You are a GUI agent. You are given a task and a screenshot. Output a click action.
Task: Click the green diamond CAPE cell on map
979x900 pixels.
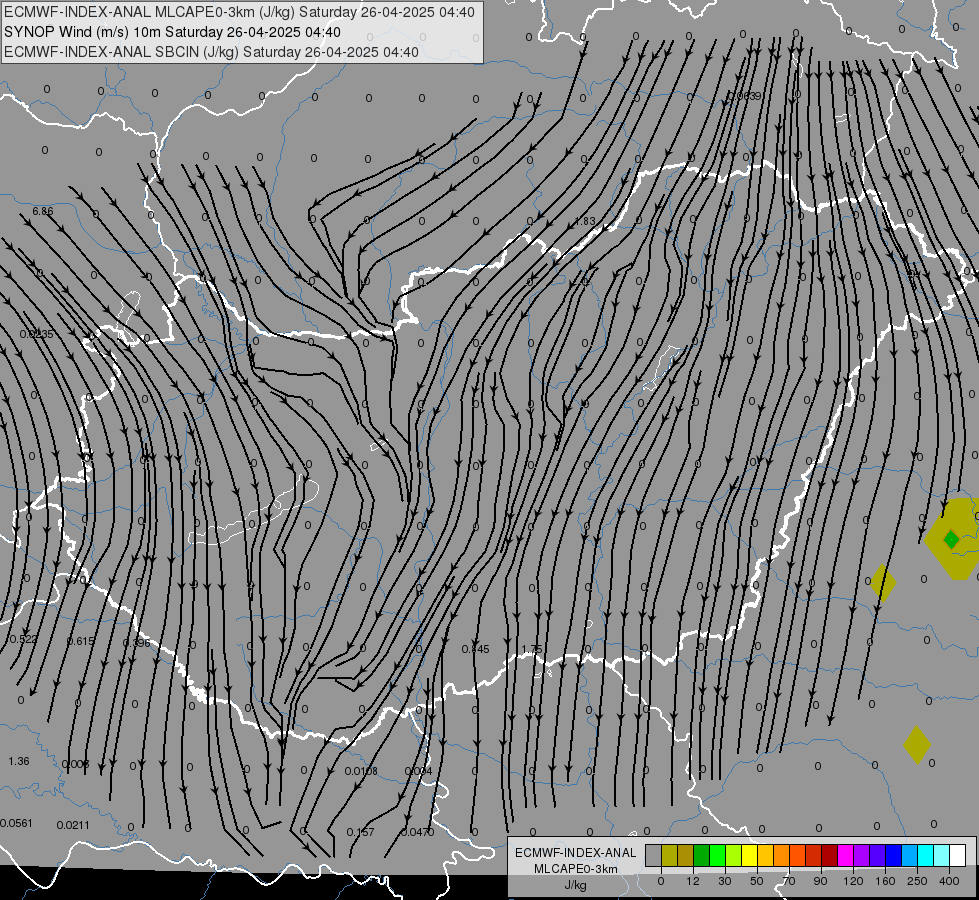tap(951, 539)
